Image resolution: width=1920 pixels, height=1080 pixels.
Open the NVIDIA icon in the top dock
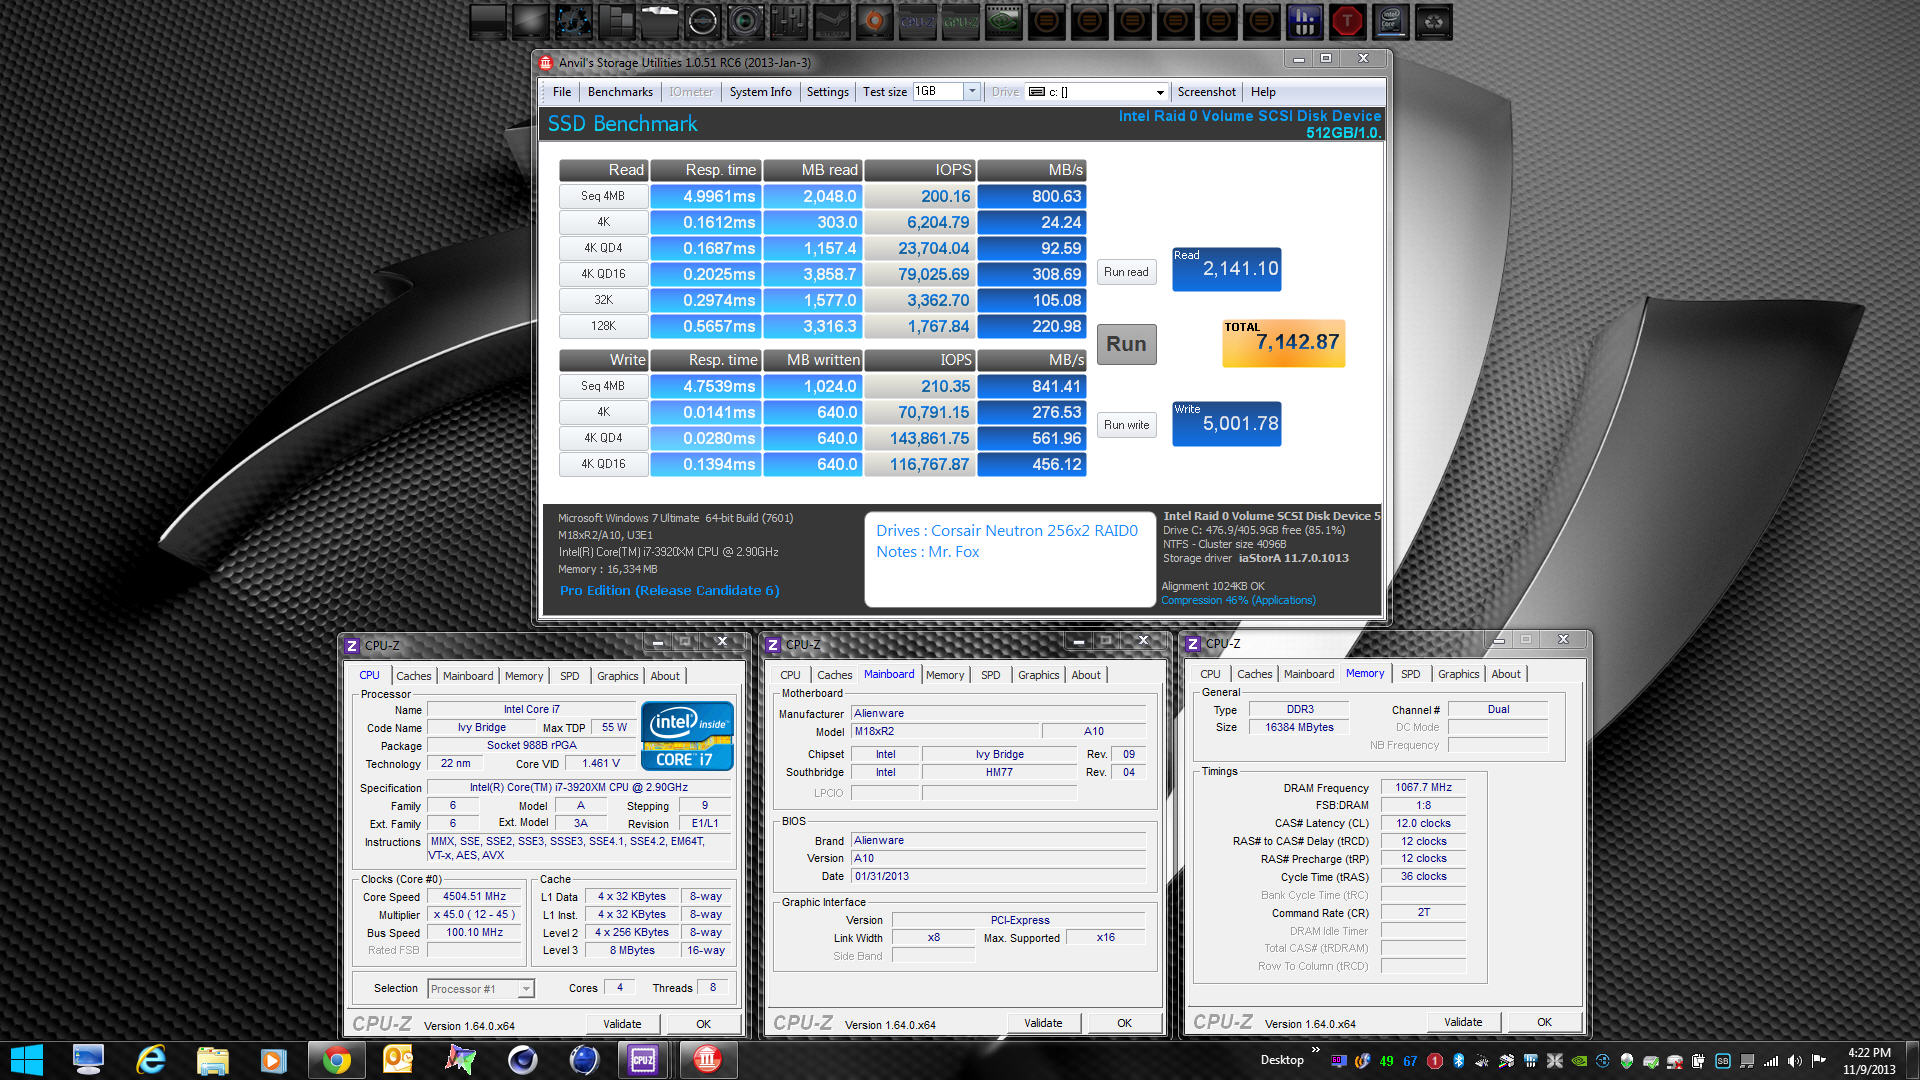point(1003,22)
